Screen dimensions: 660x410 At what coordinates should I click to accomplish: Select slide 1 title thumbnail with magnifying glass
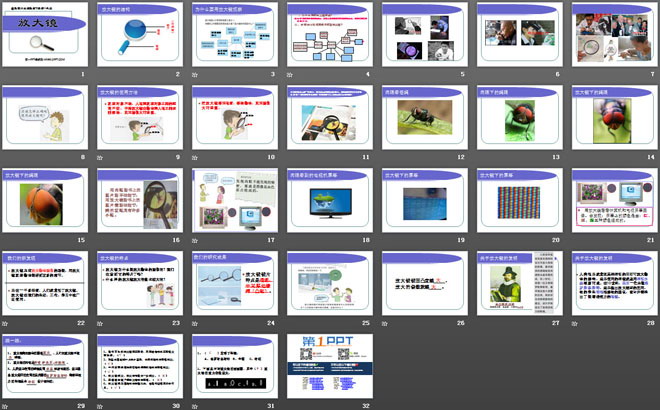(x=45, y=35)
